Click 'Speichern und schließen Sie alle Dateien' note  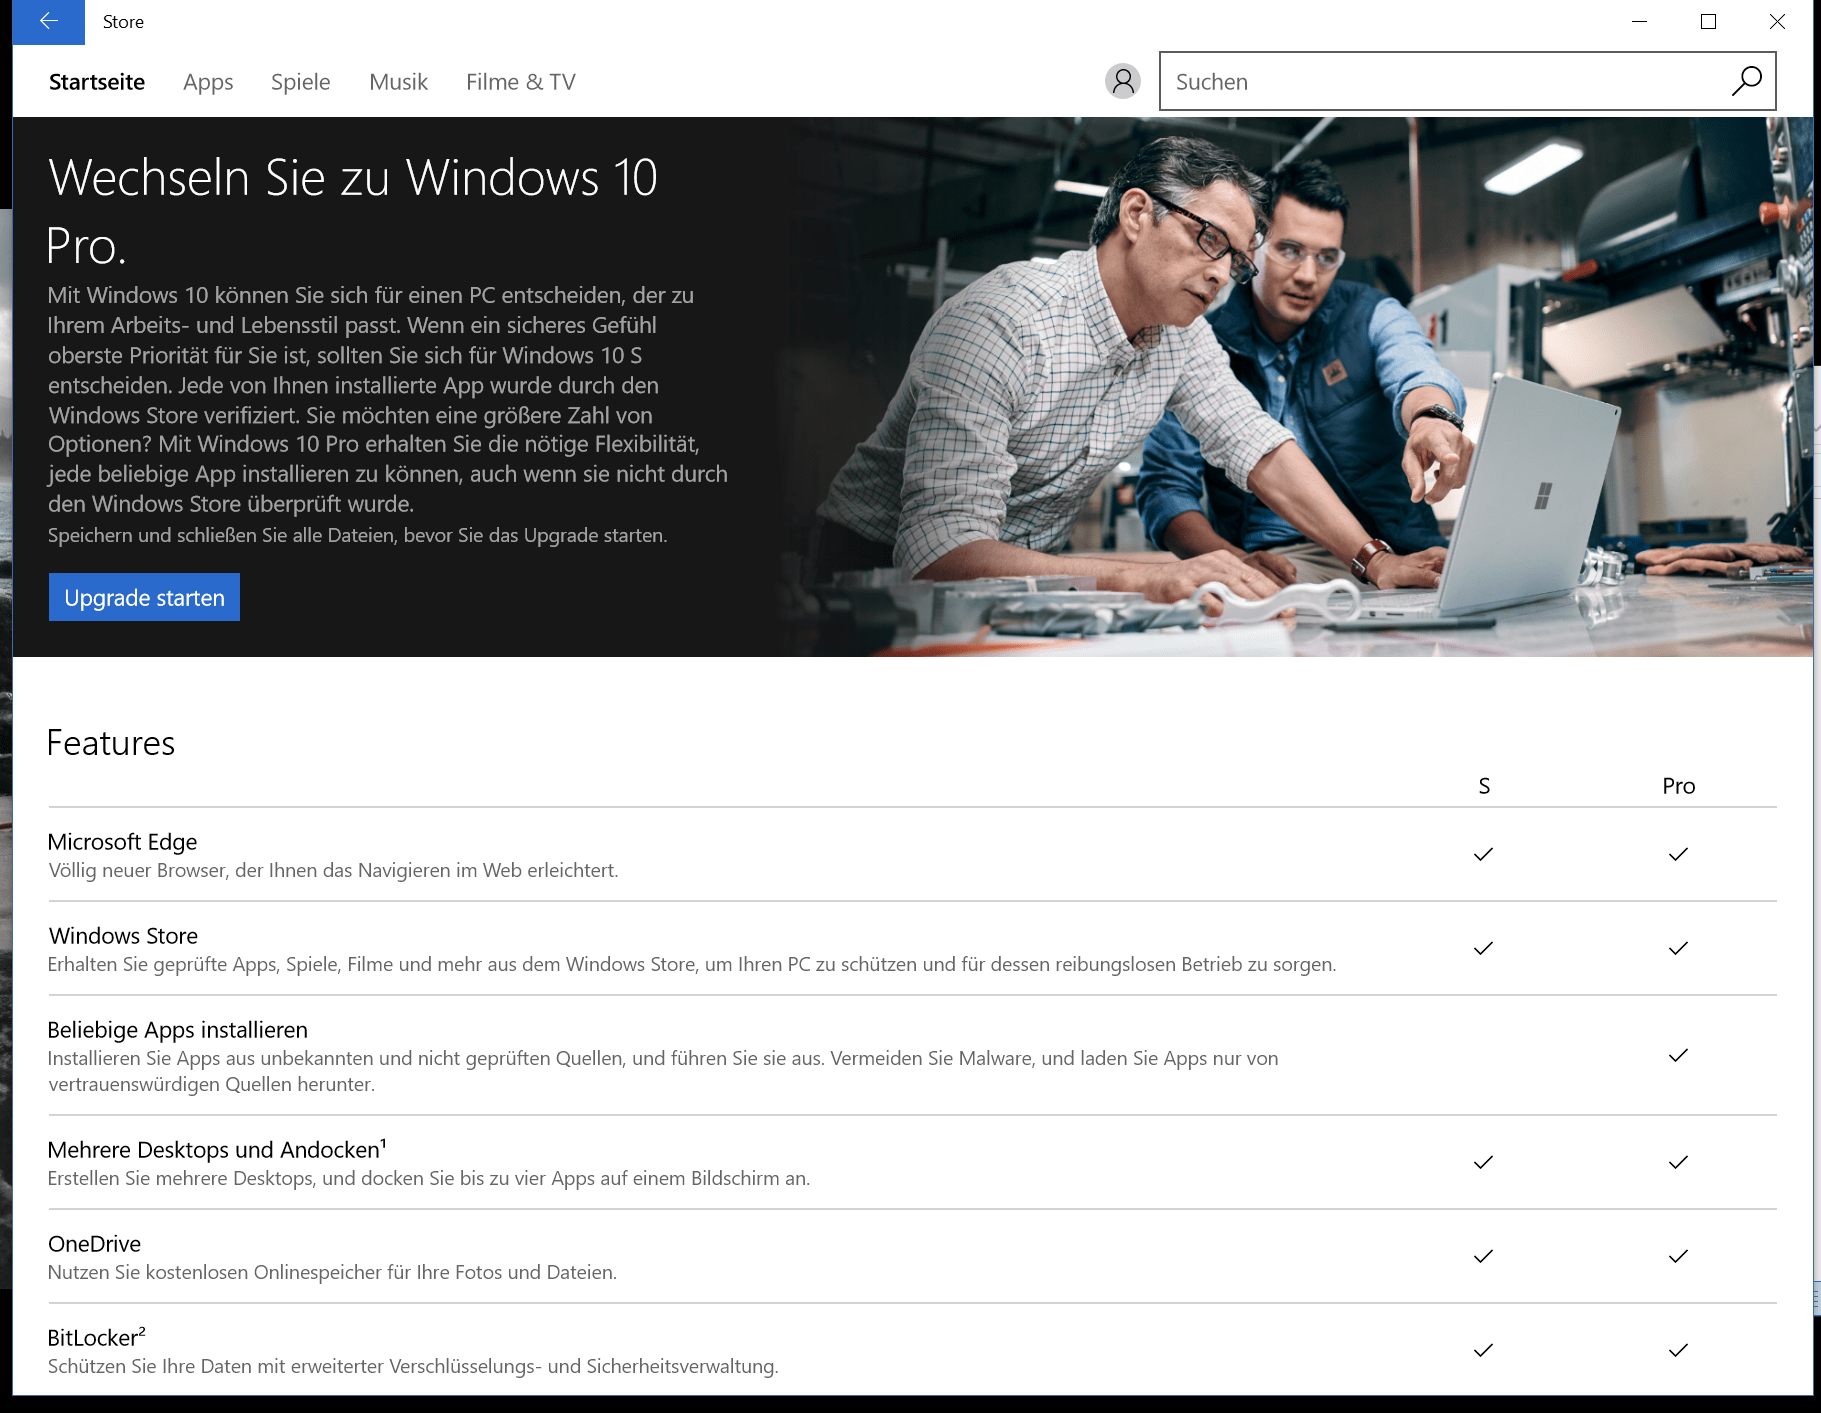[357, 536]
